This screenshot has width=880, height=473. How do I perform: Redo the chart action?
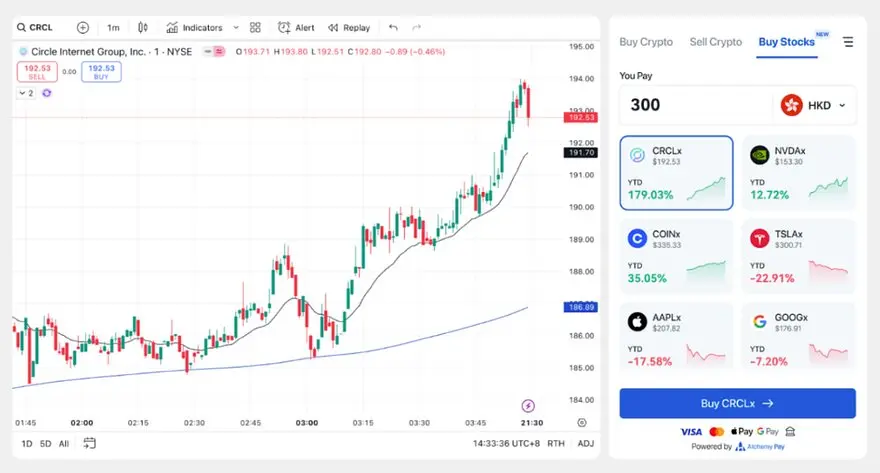coord(416,27)
